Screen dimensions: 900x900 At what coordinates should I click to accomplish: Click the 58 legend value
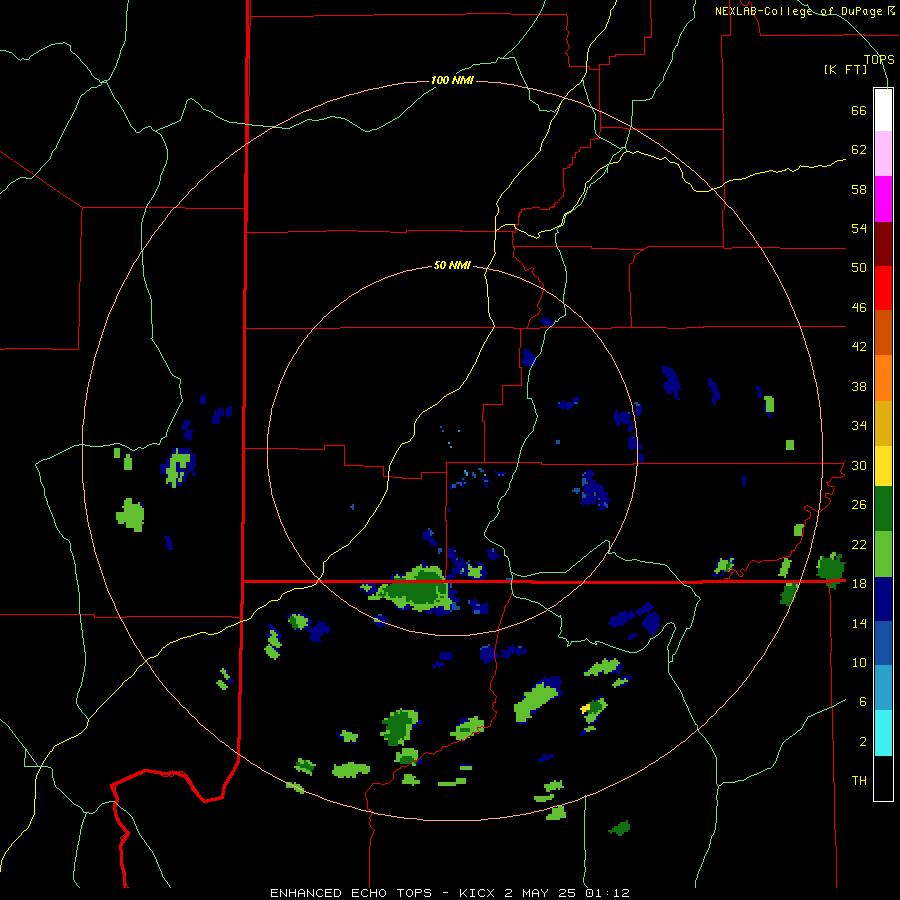click(859, 189)
